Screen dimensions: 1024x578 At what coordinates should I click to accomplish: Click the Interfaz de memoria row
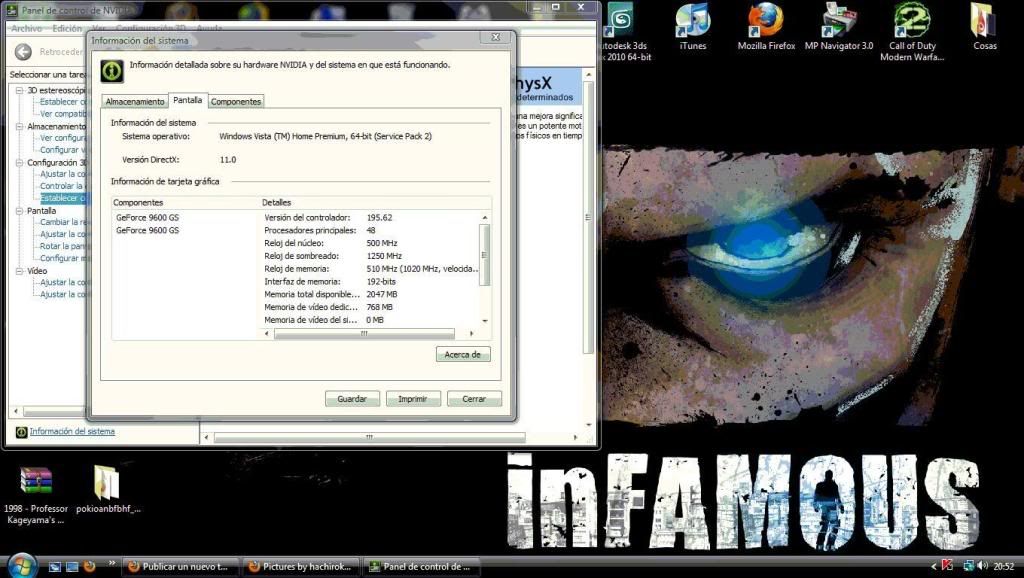pos(371,281)
